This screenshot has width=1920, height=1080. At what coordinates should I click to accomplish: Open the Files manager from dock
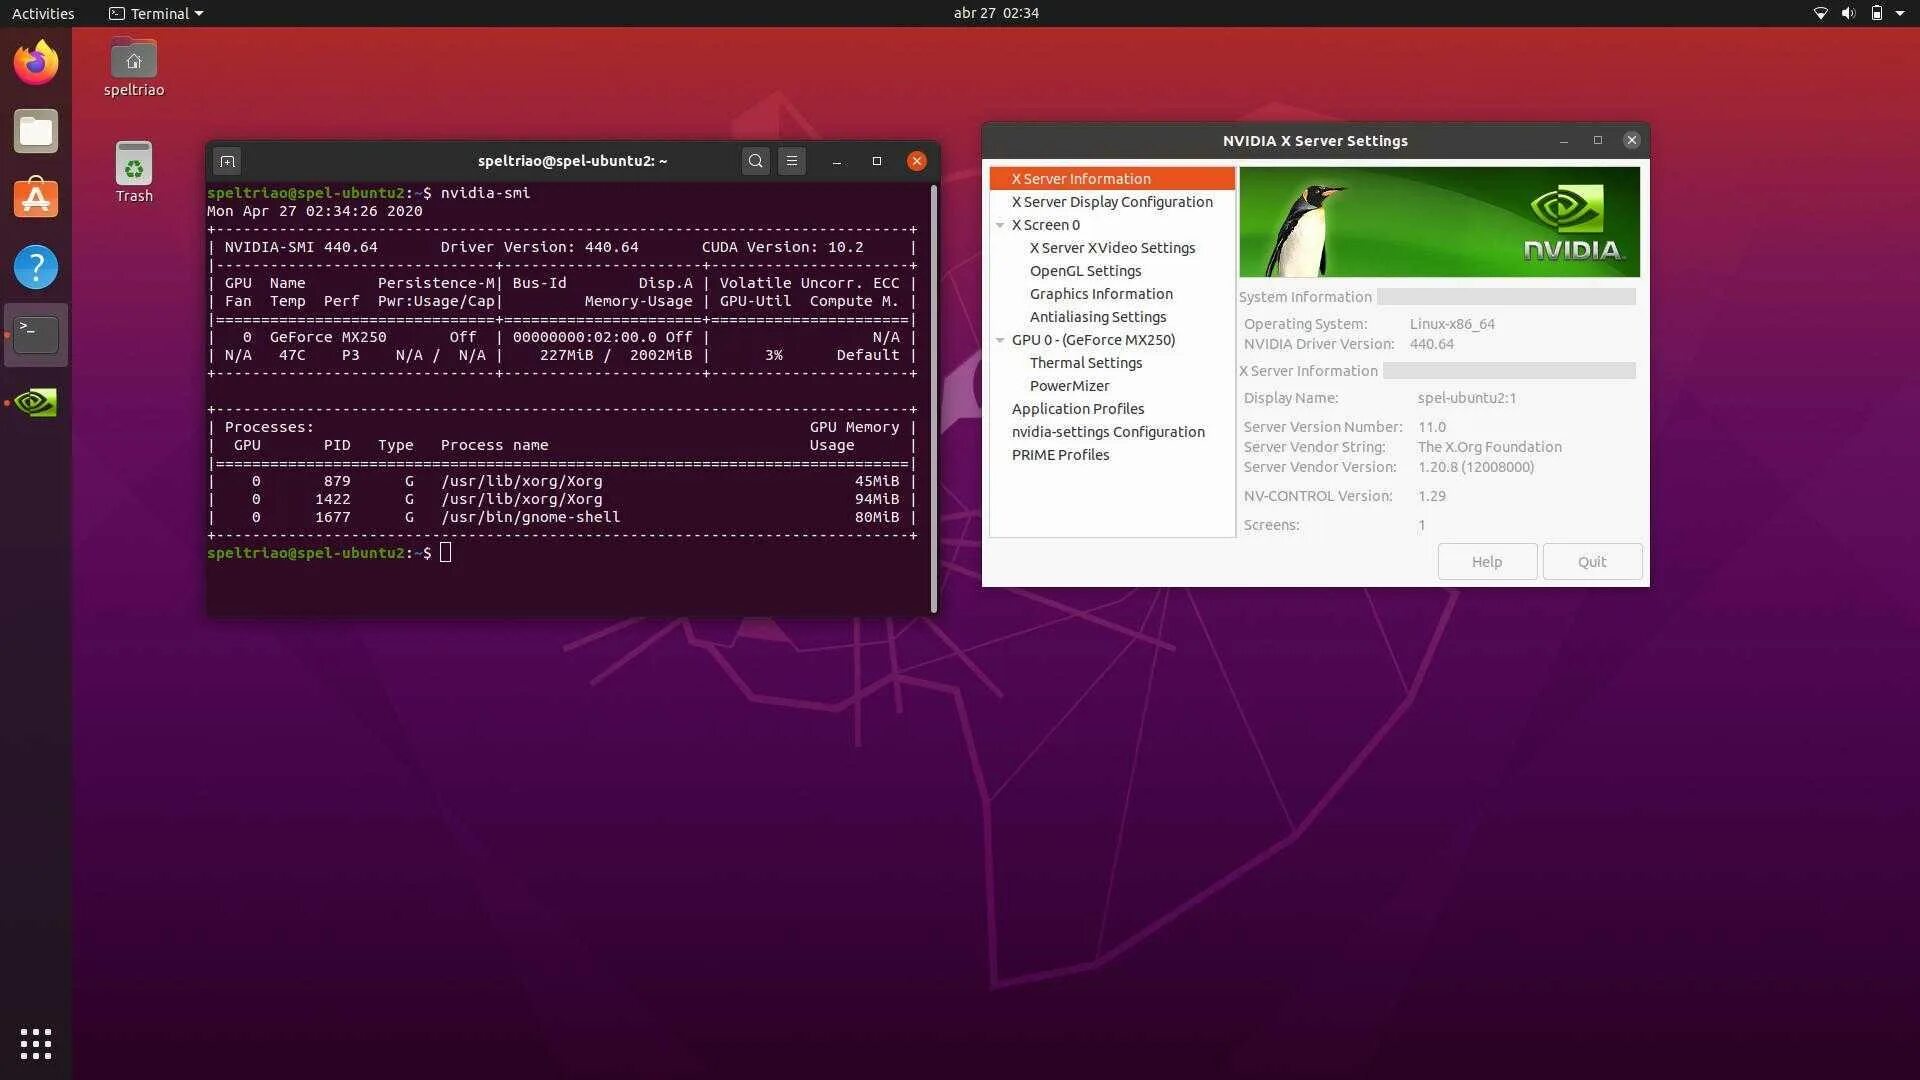36,131
